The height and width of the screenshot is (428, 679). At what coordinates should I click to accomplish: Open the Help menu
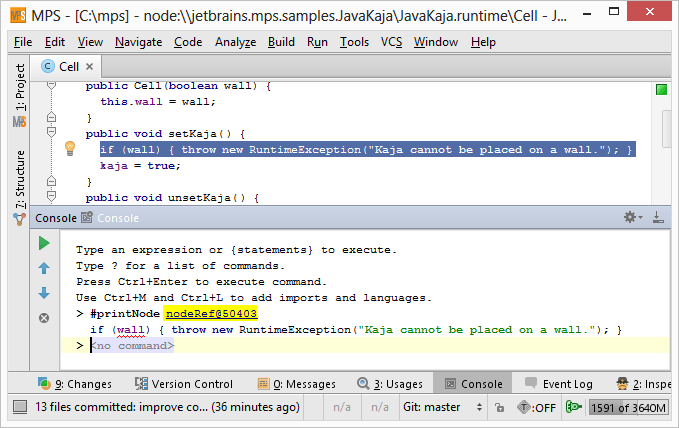point(483,42)
